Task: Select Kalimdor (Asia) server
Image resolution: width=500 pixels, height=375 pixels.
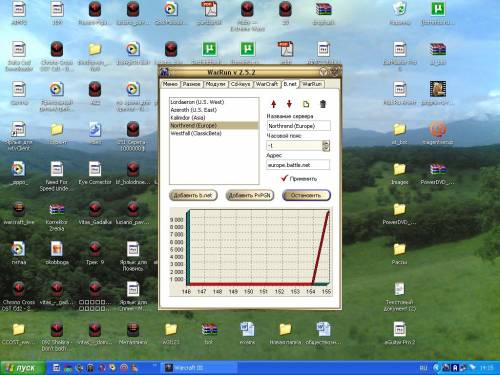Action: [x=214, y=118]
